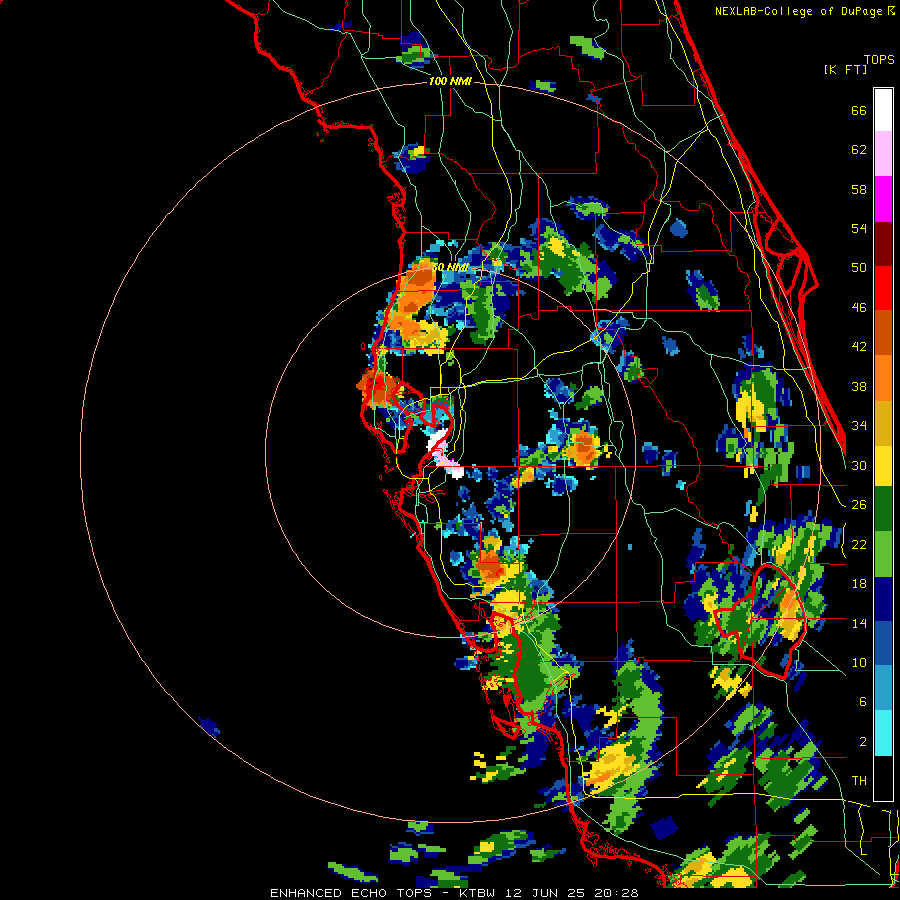Select the 38 value on the scale
Image resolution: width=900 pixels, height=900 pixels.
pos(859,386)
